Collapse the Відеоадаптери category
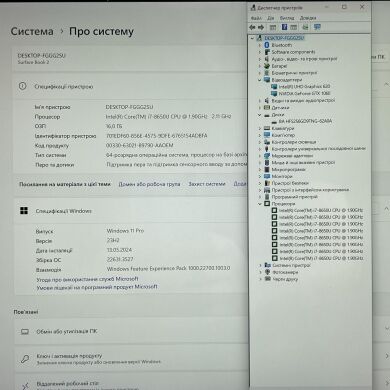This screenshot has width=390, height=390. click(260, 80)
